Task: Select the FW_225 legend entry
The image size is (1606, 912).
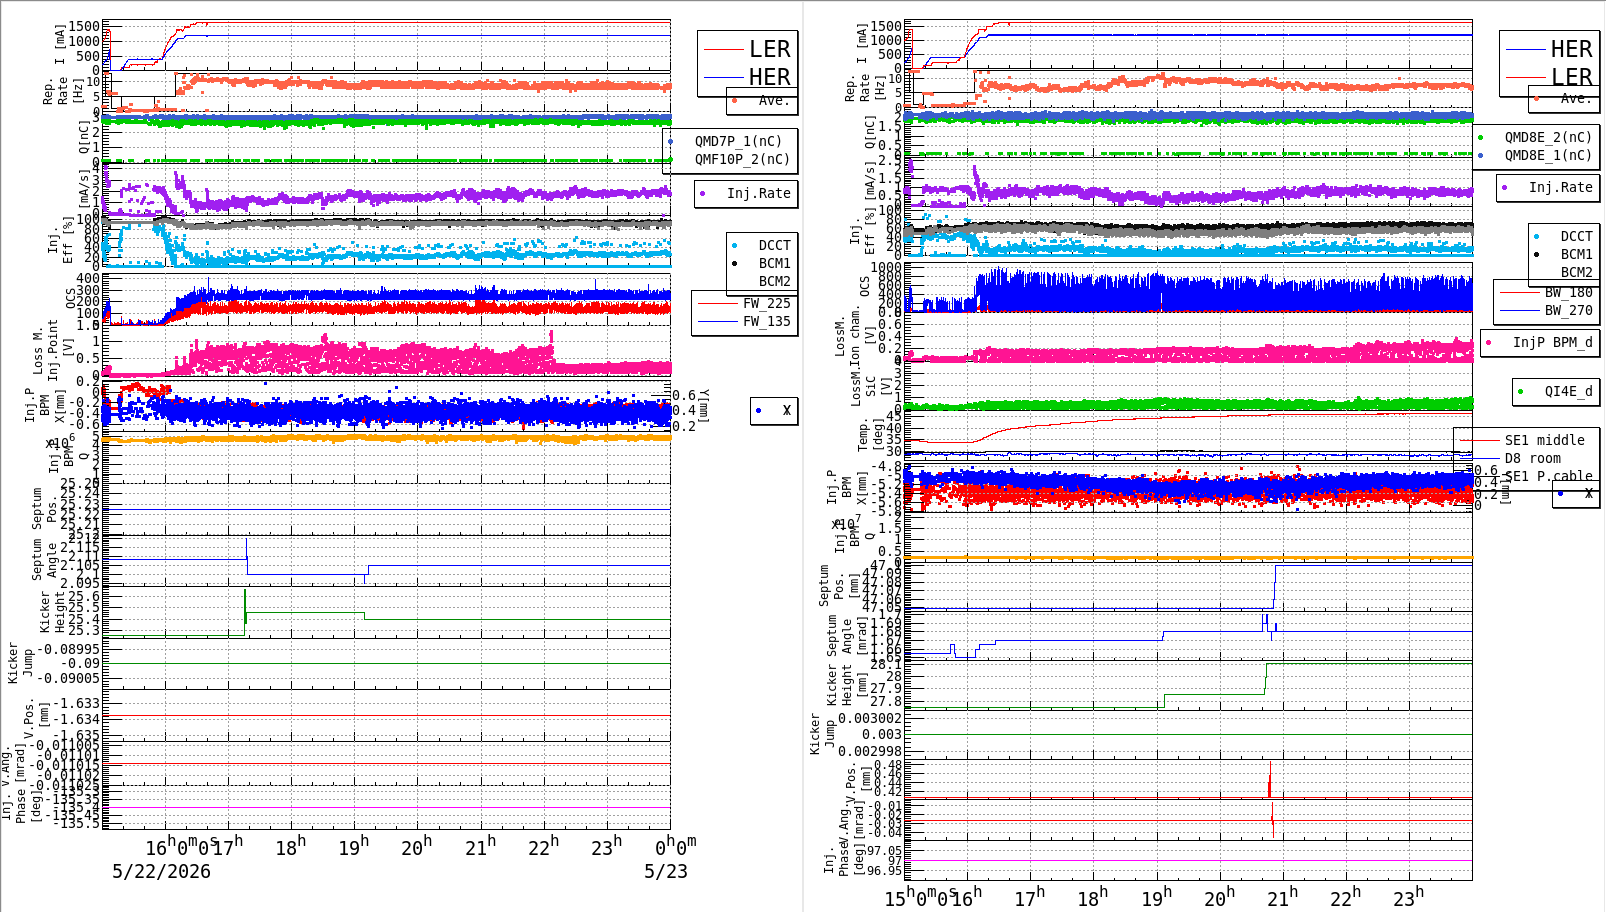Action: (766, 303)
